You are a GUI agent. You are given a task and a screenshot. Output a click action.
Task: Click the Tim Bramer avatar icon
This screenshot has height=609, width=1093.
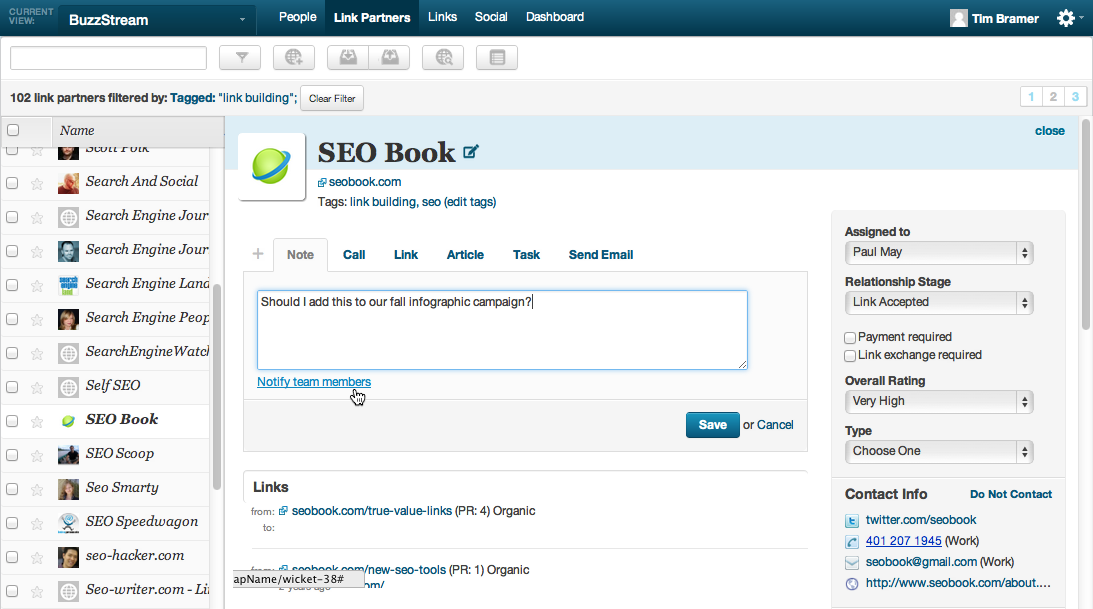tap(958, 18)
